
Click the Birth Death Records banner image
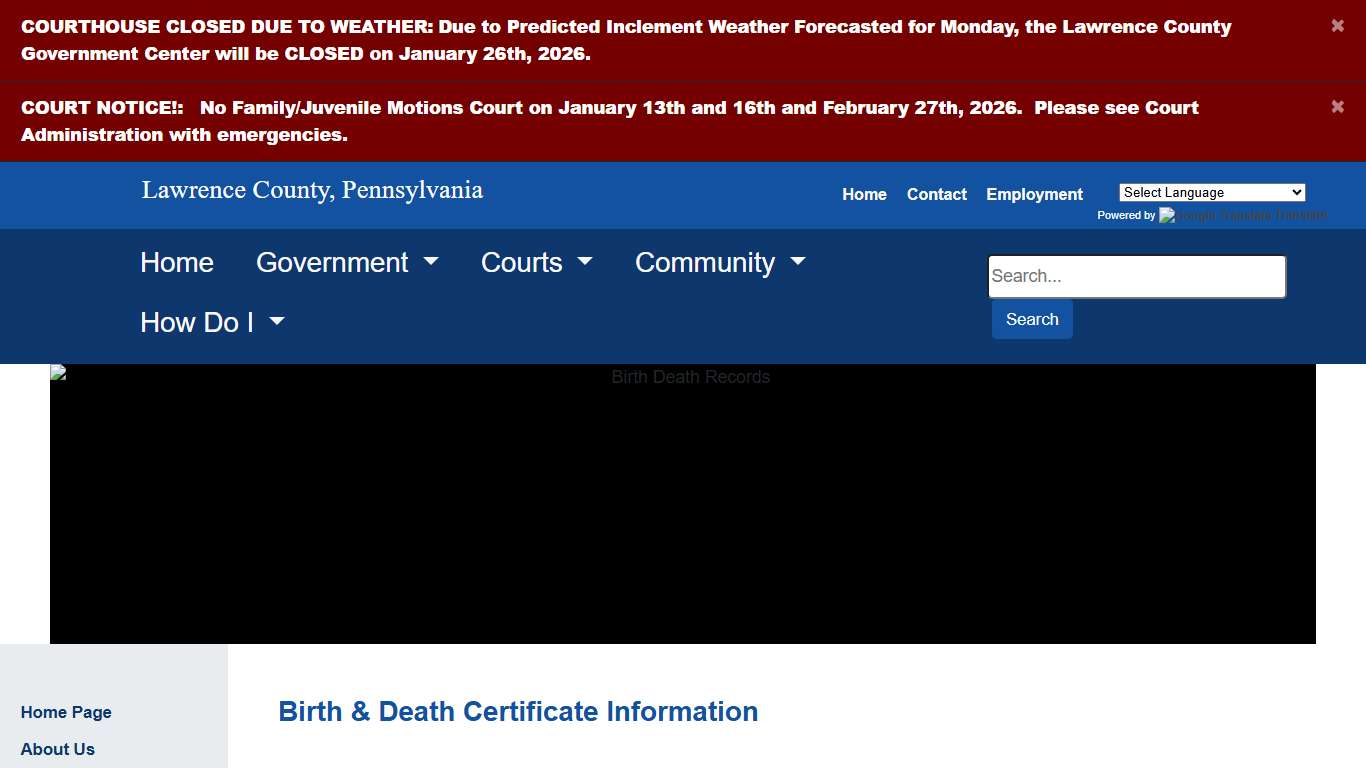683,503
